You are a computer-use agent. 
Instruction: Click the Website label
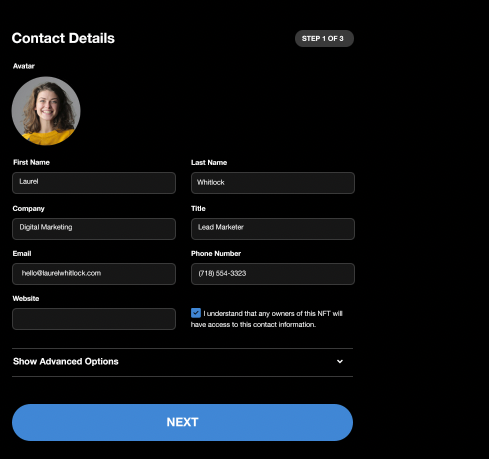click(x=26, y=298)
